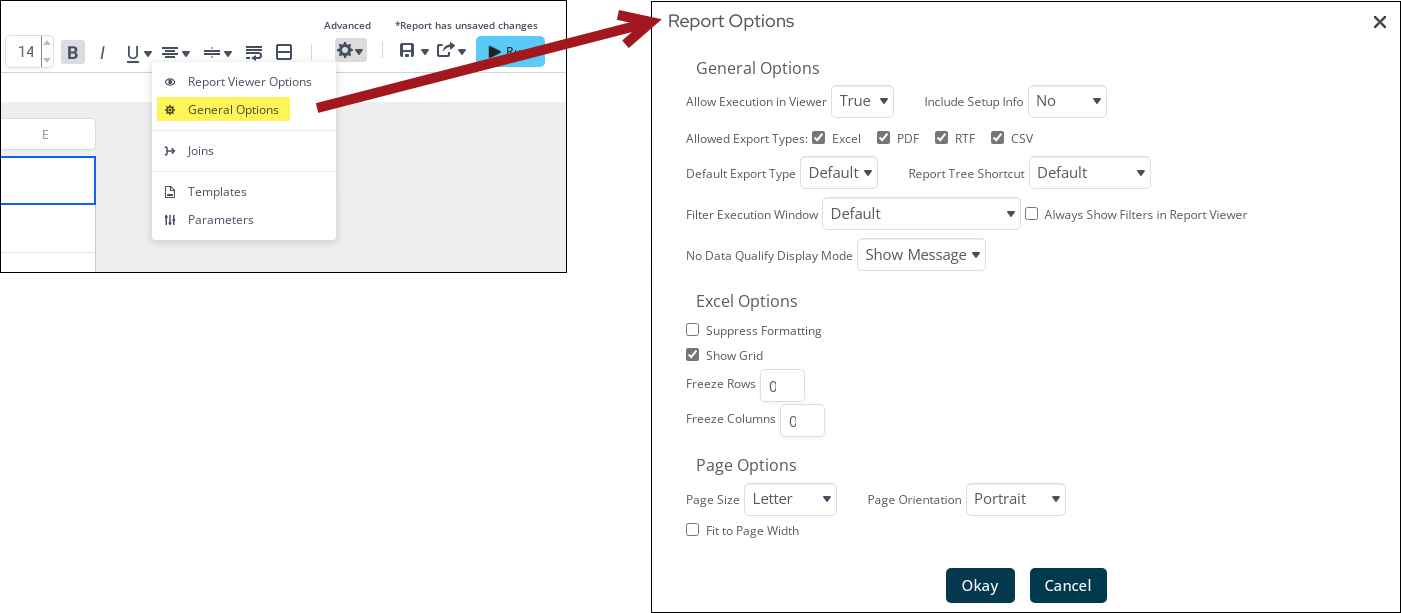
Task: Click inside the Freeze Rows input field
Action: 782,385
